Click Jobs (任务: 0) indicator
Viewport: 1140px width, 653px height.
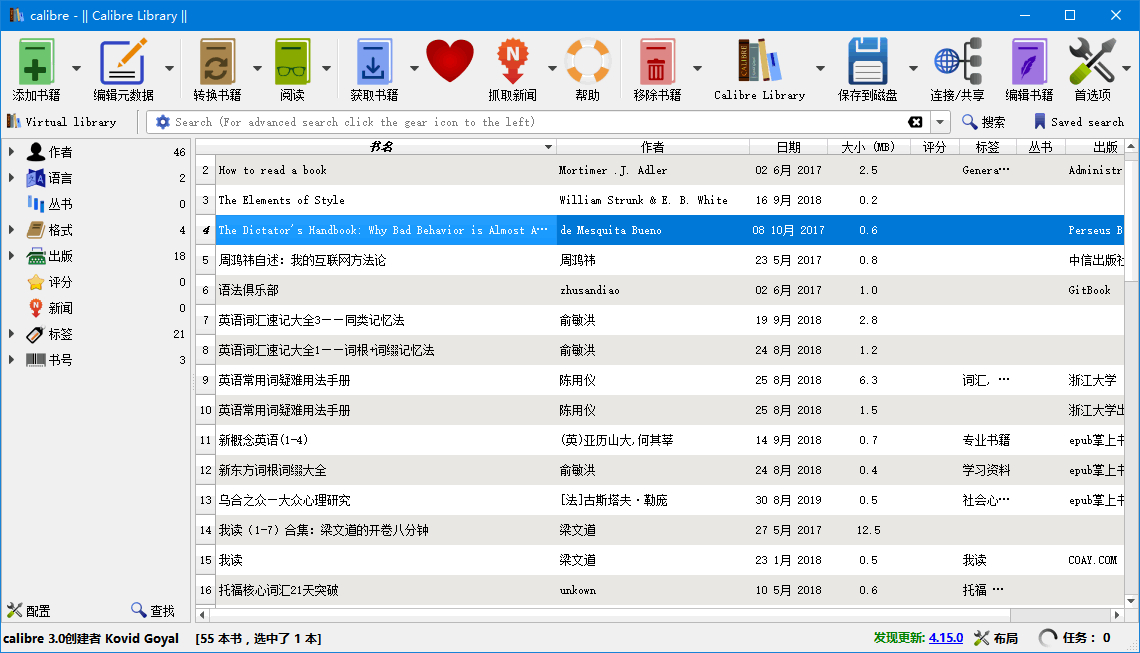[1075, 638]
